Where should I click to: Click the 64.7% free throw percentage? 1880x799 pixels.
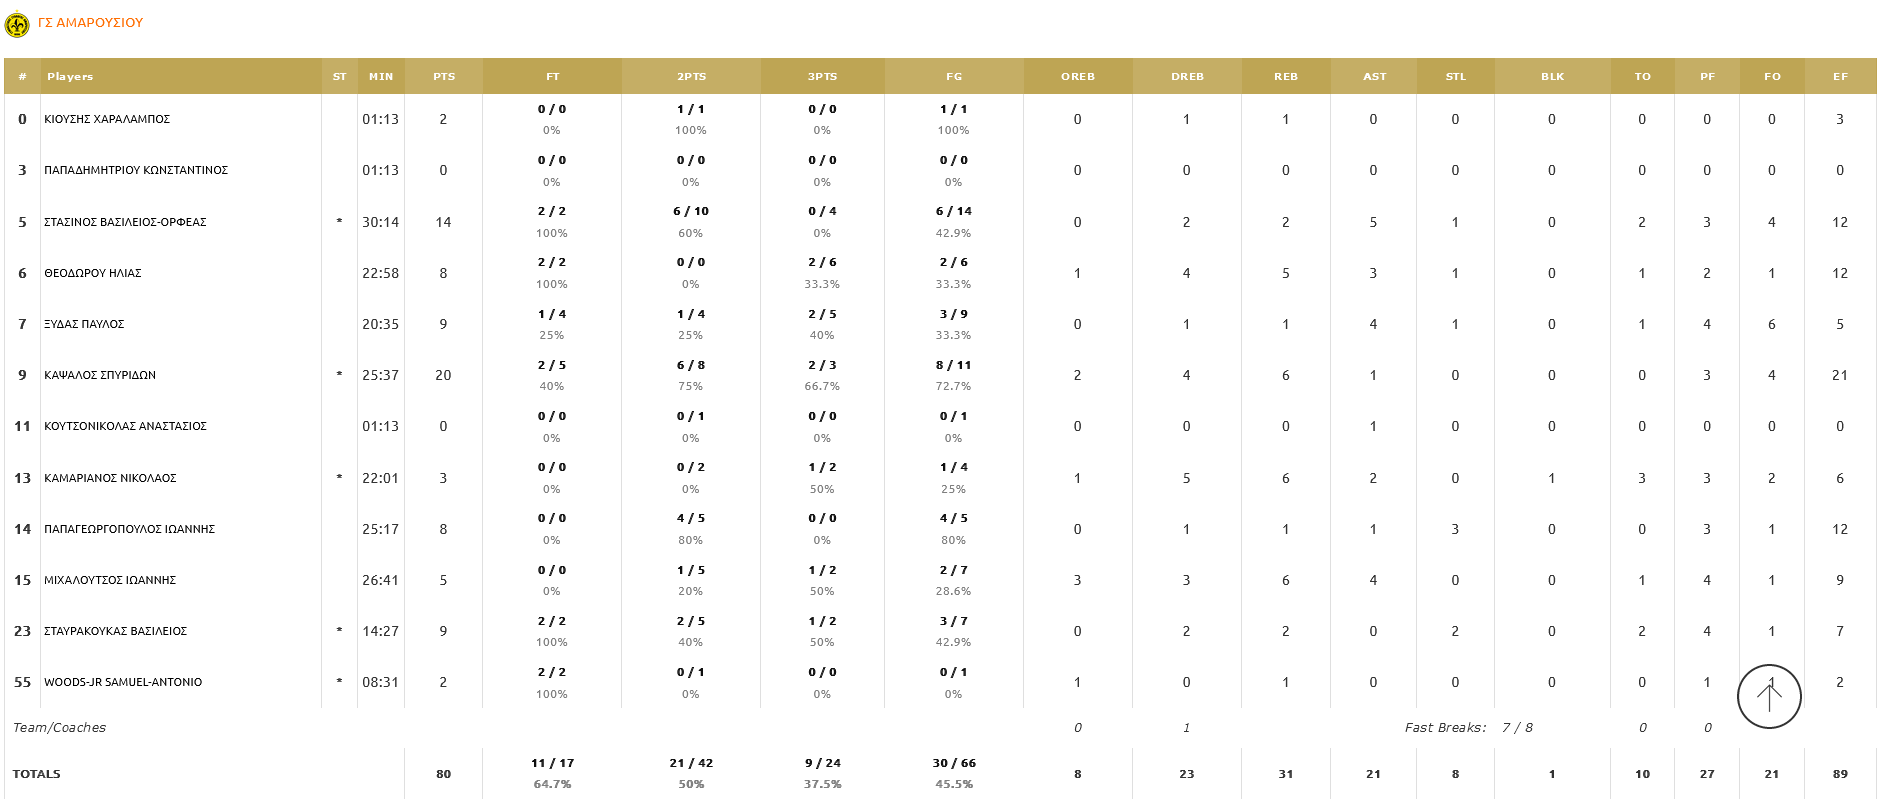pos(553,784)
